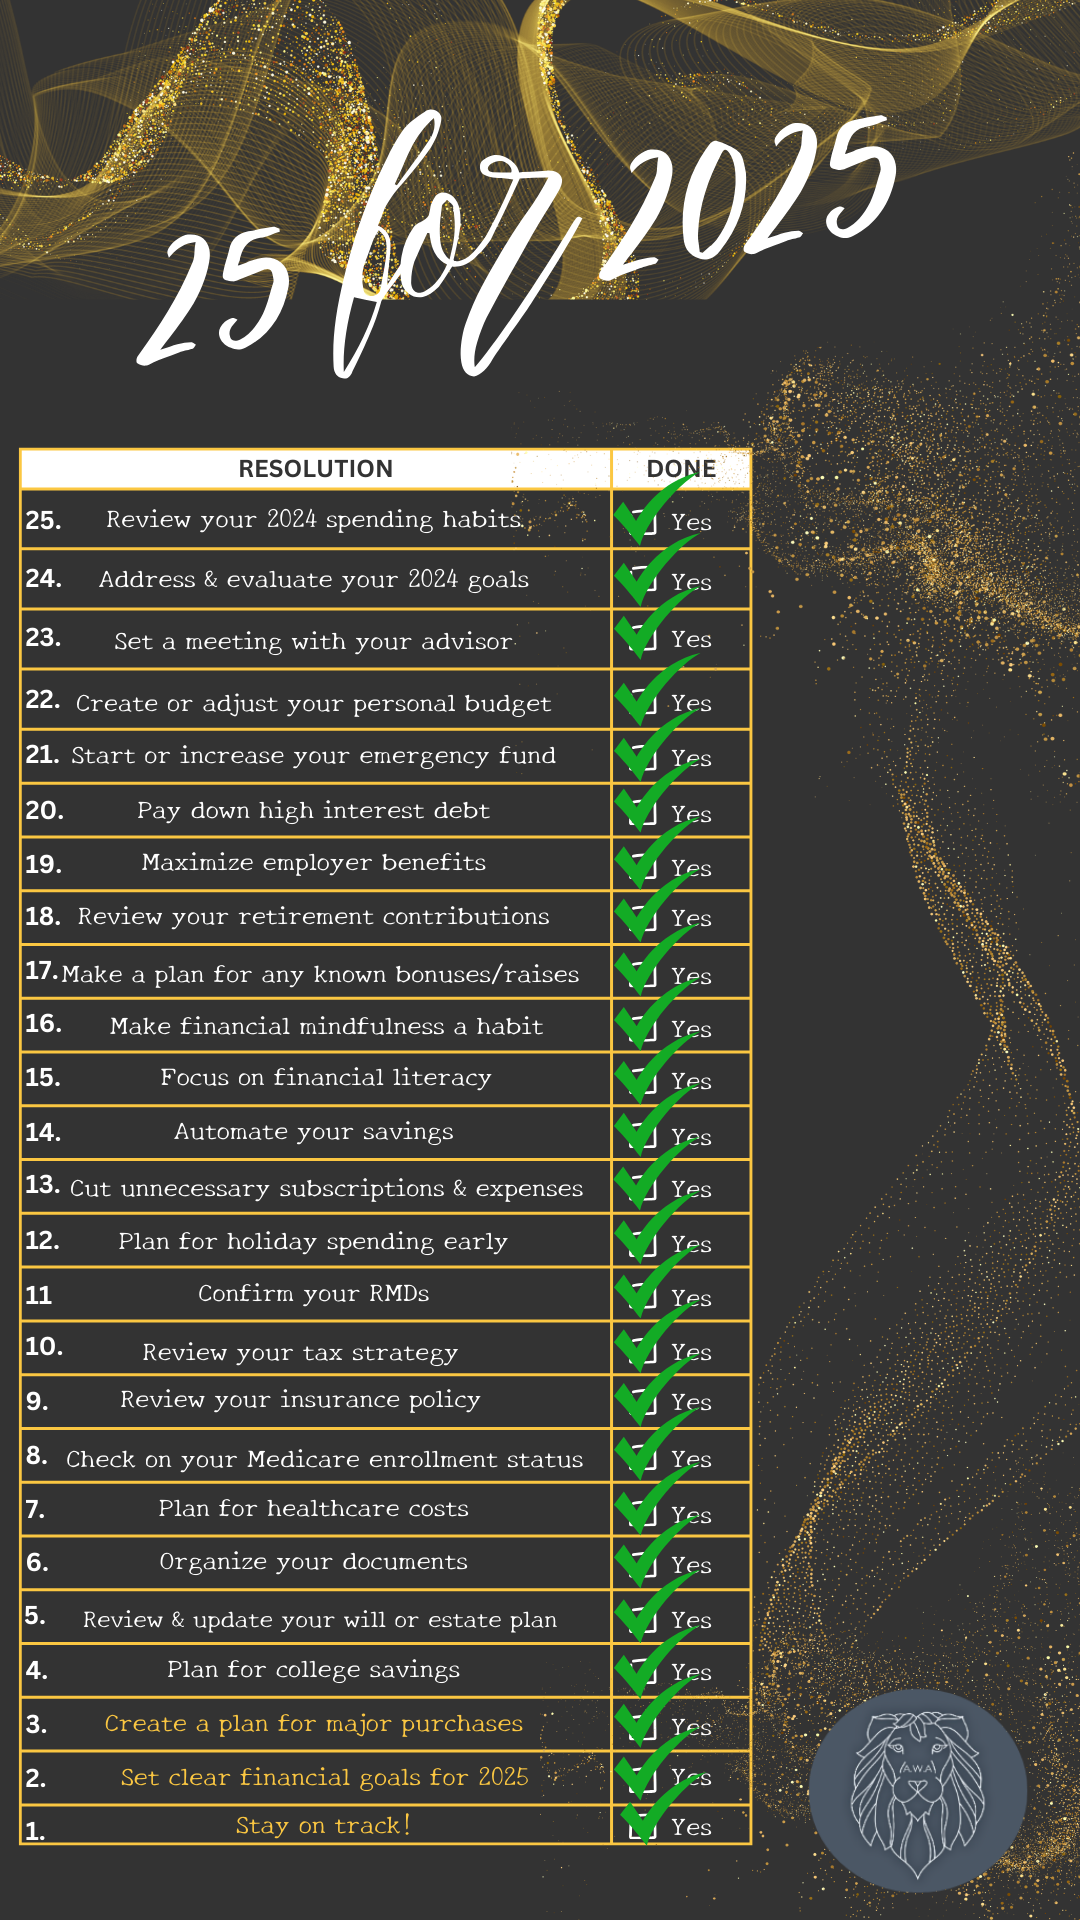The height and width of the screenshot is (1920, 1080).
Task: Click the lion logo badge
Action: point(917,1790)
